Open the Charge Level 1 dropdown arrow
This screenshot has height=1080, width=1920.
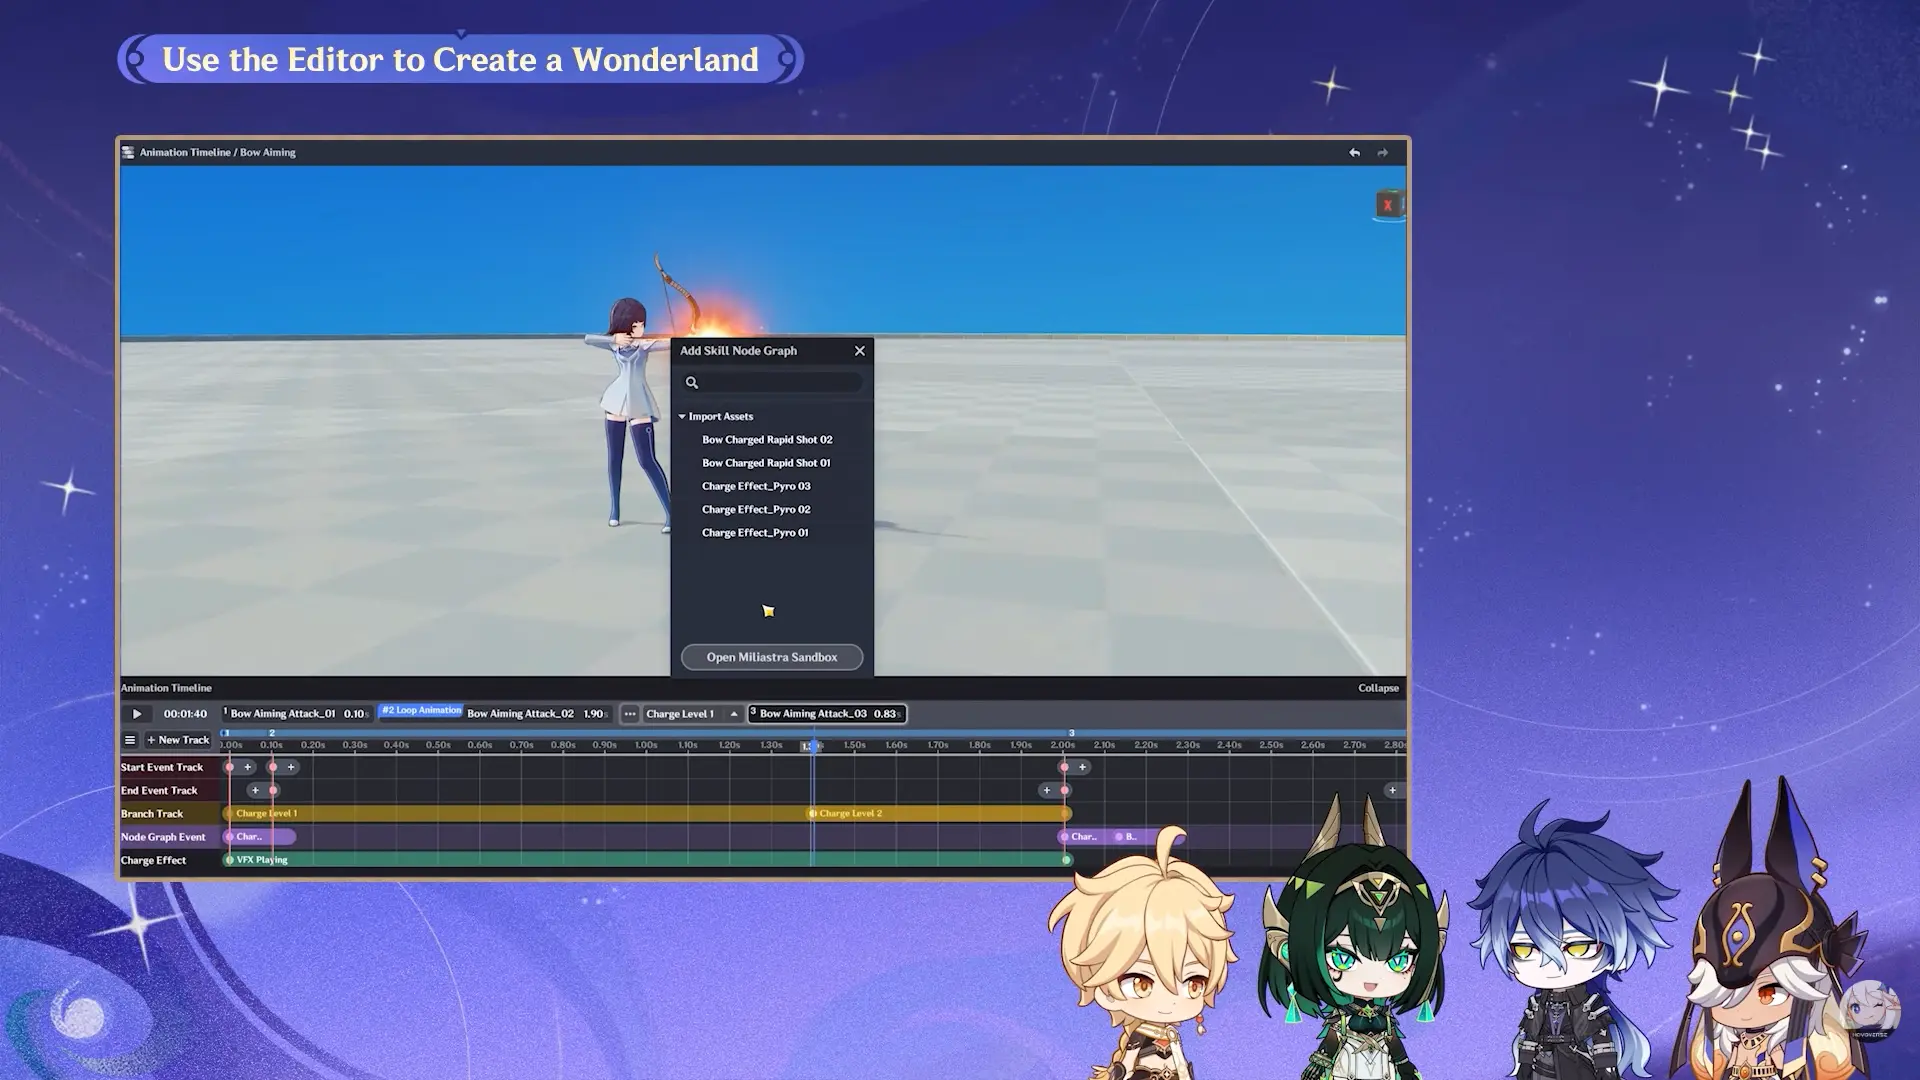coord(734,714)
